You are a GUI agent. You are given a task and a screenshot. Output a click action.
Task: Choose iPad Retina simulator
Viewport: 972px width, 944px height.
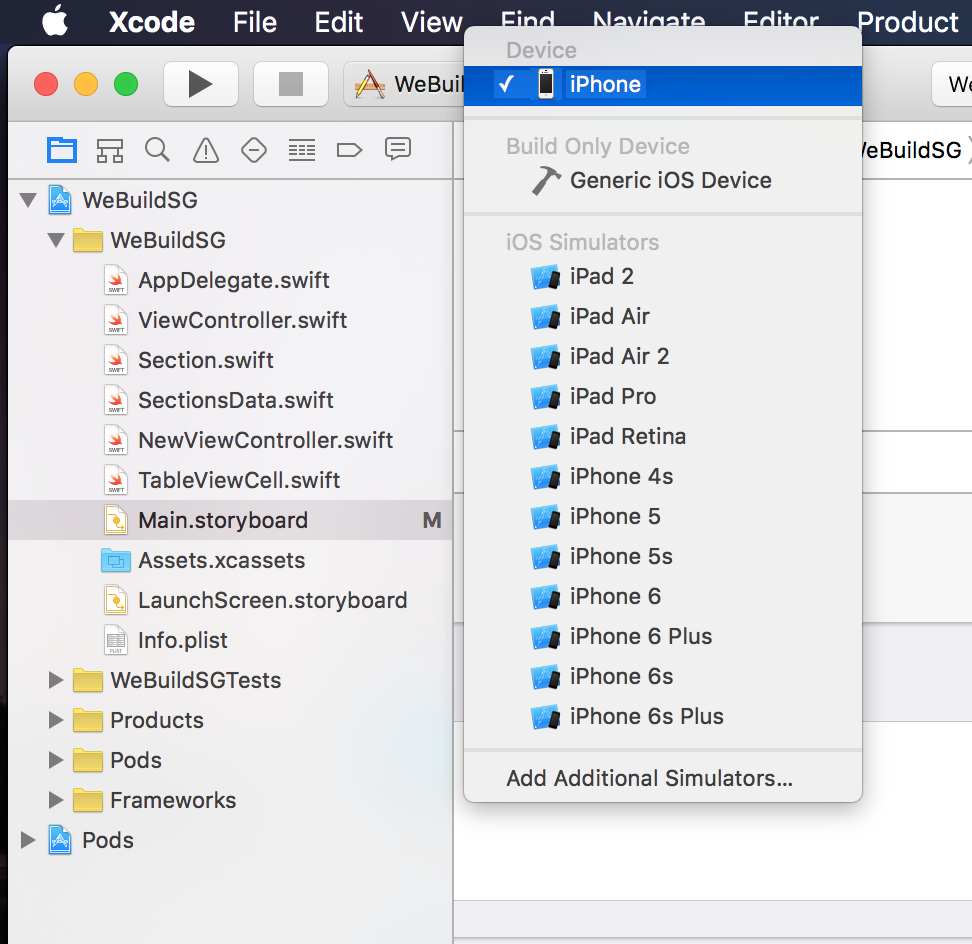[x=663, y=436]
